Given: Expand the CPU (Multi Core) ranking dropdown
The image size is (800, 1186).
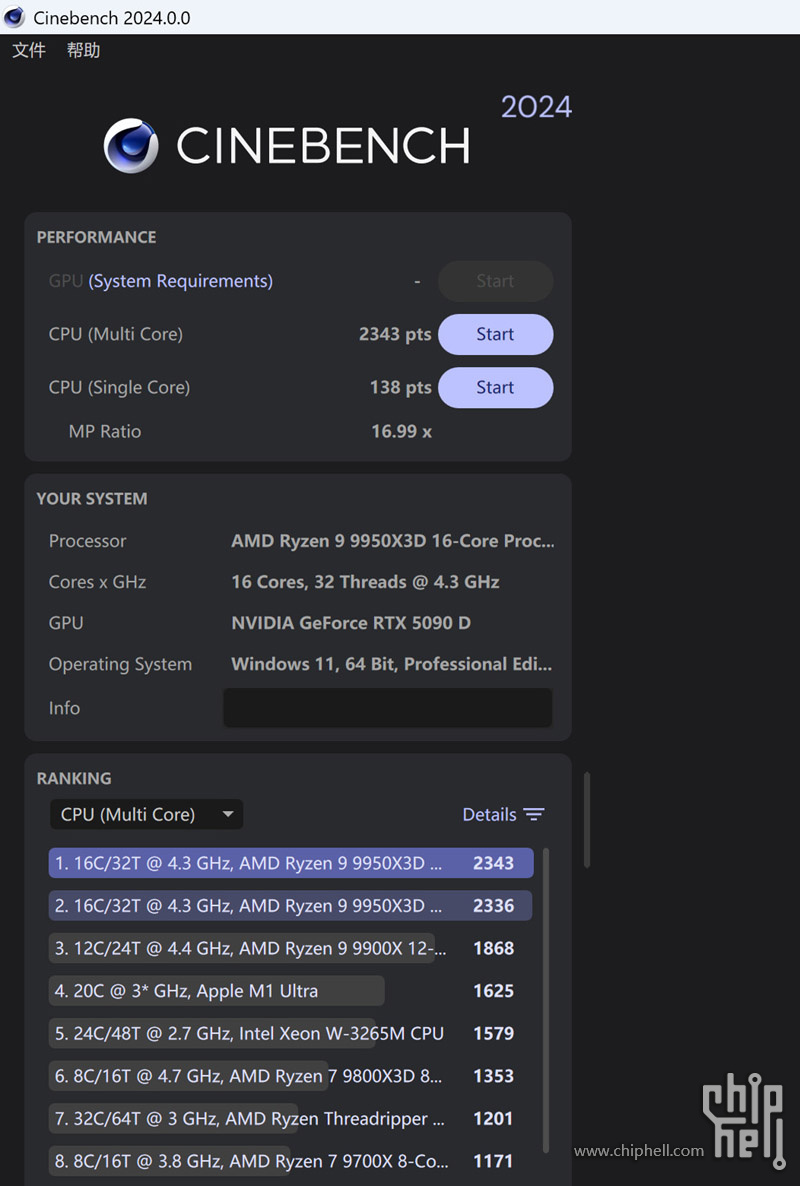Looking at the screenshot, I should (146, 814).
